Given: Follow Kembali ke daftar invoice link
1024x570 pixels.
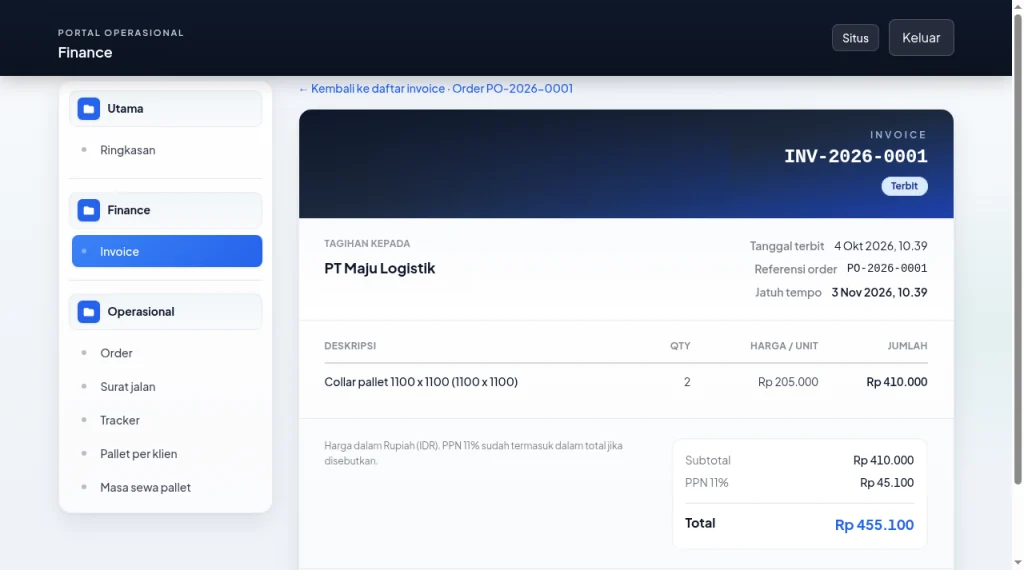Looking at the screenshot, I should [372, 89].
